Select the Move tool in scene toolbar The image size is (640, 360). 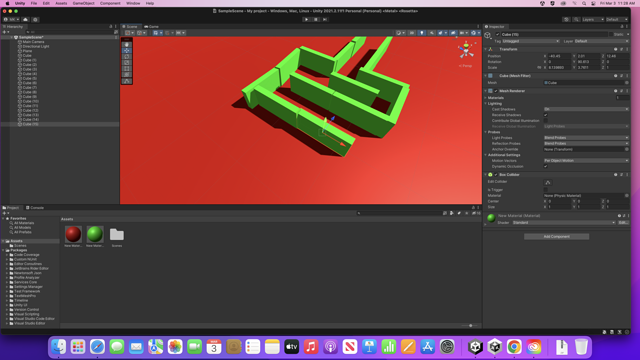(x=127, y=51)
